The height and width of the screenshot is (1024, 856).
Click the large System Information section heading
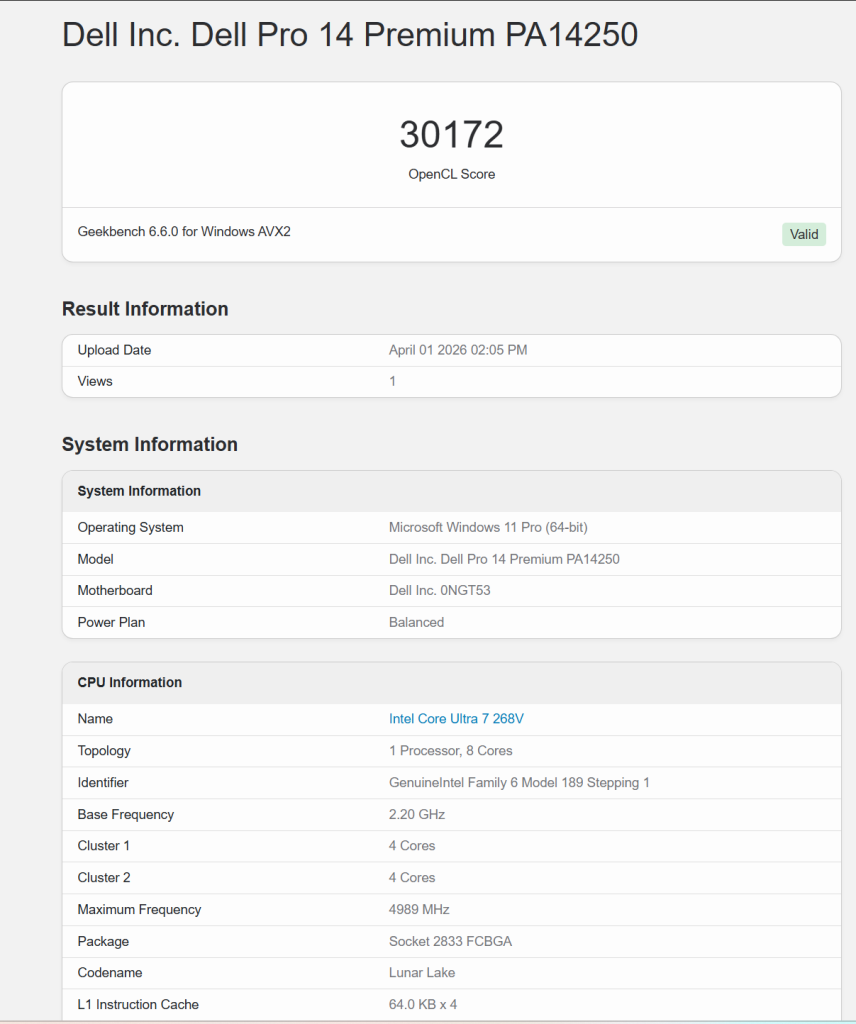click(150, 444)
